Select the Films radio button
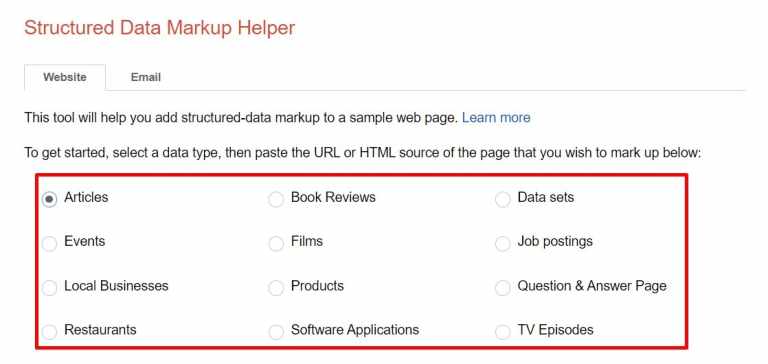The image size is (768, 364). click(276, 243)
